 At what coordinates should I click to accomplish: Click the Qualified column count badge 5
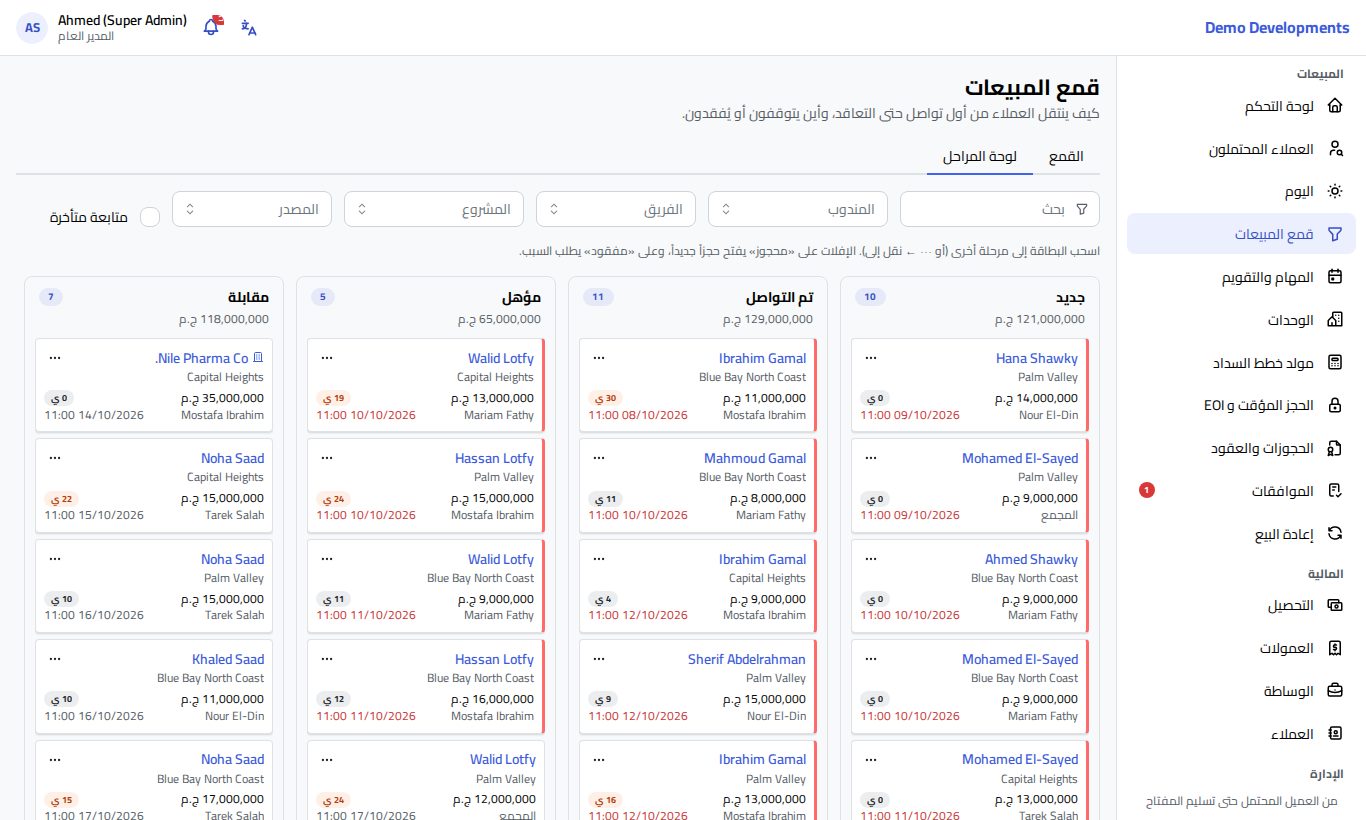324,297
